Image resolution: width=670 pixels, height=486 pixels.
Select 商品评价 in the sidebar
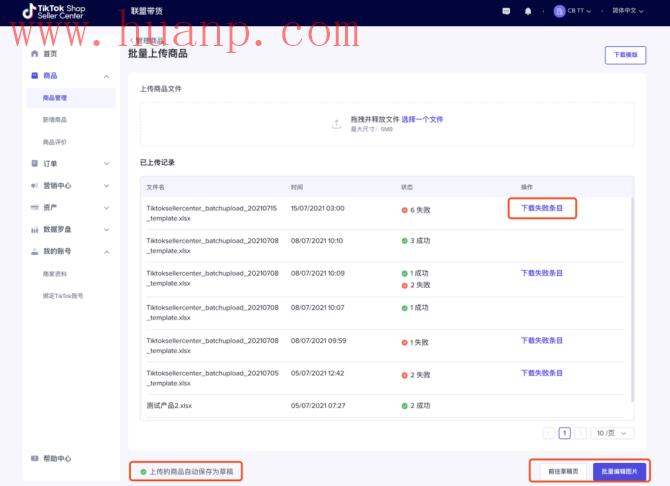point(55,142)
